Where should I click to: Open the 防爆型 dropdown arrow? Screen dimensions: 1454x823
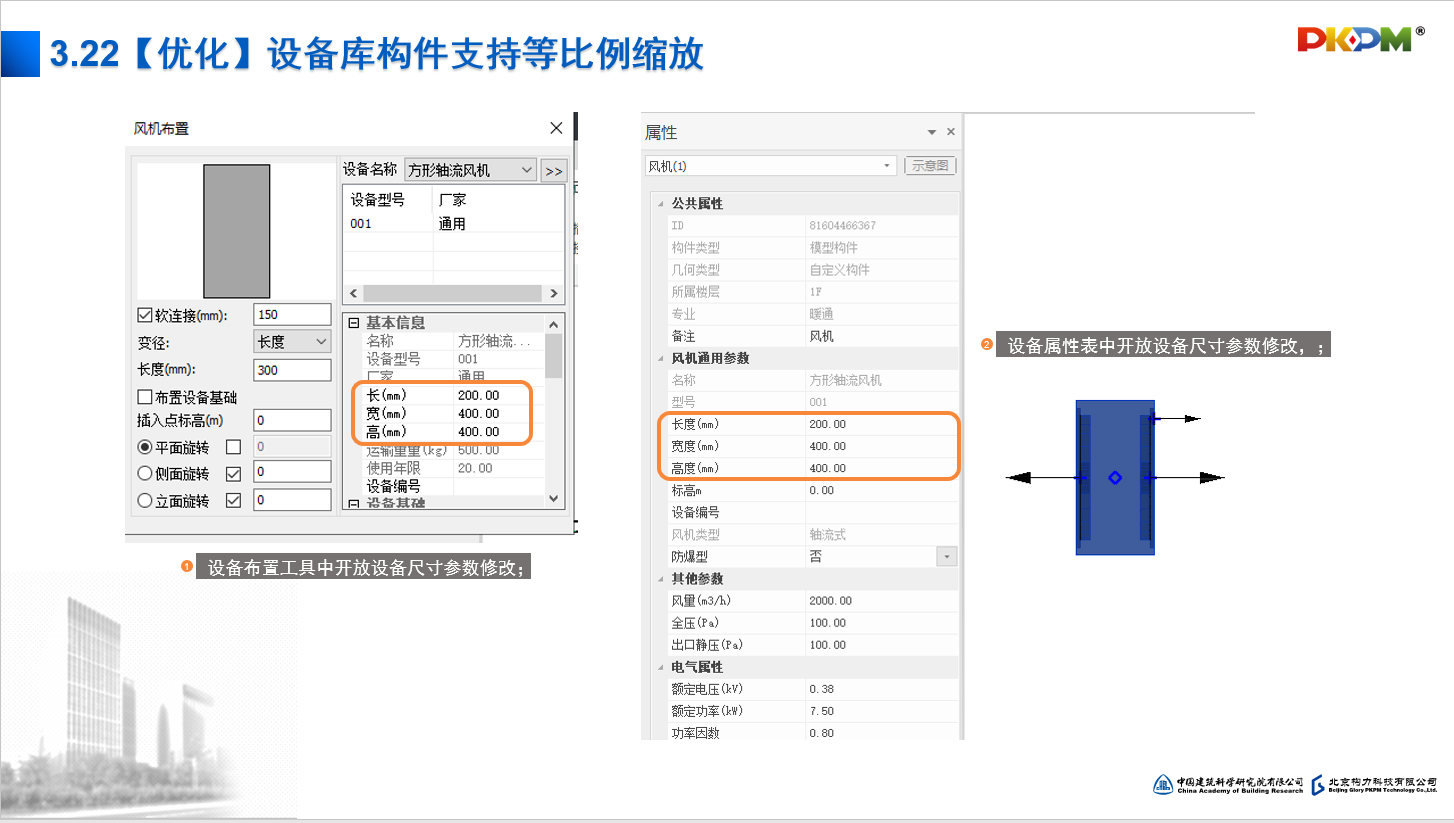[946, 557]
